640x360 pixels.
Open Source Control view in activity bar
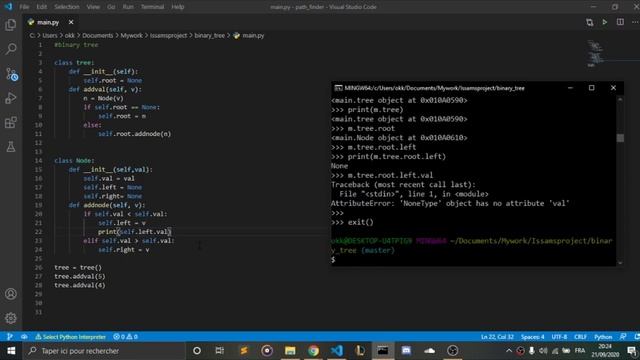click(x=11, y=74)
